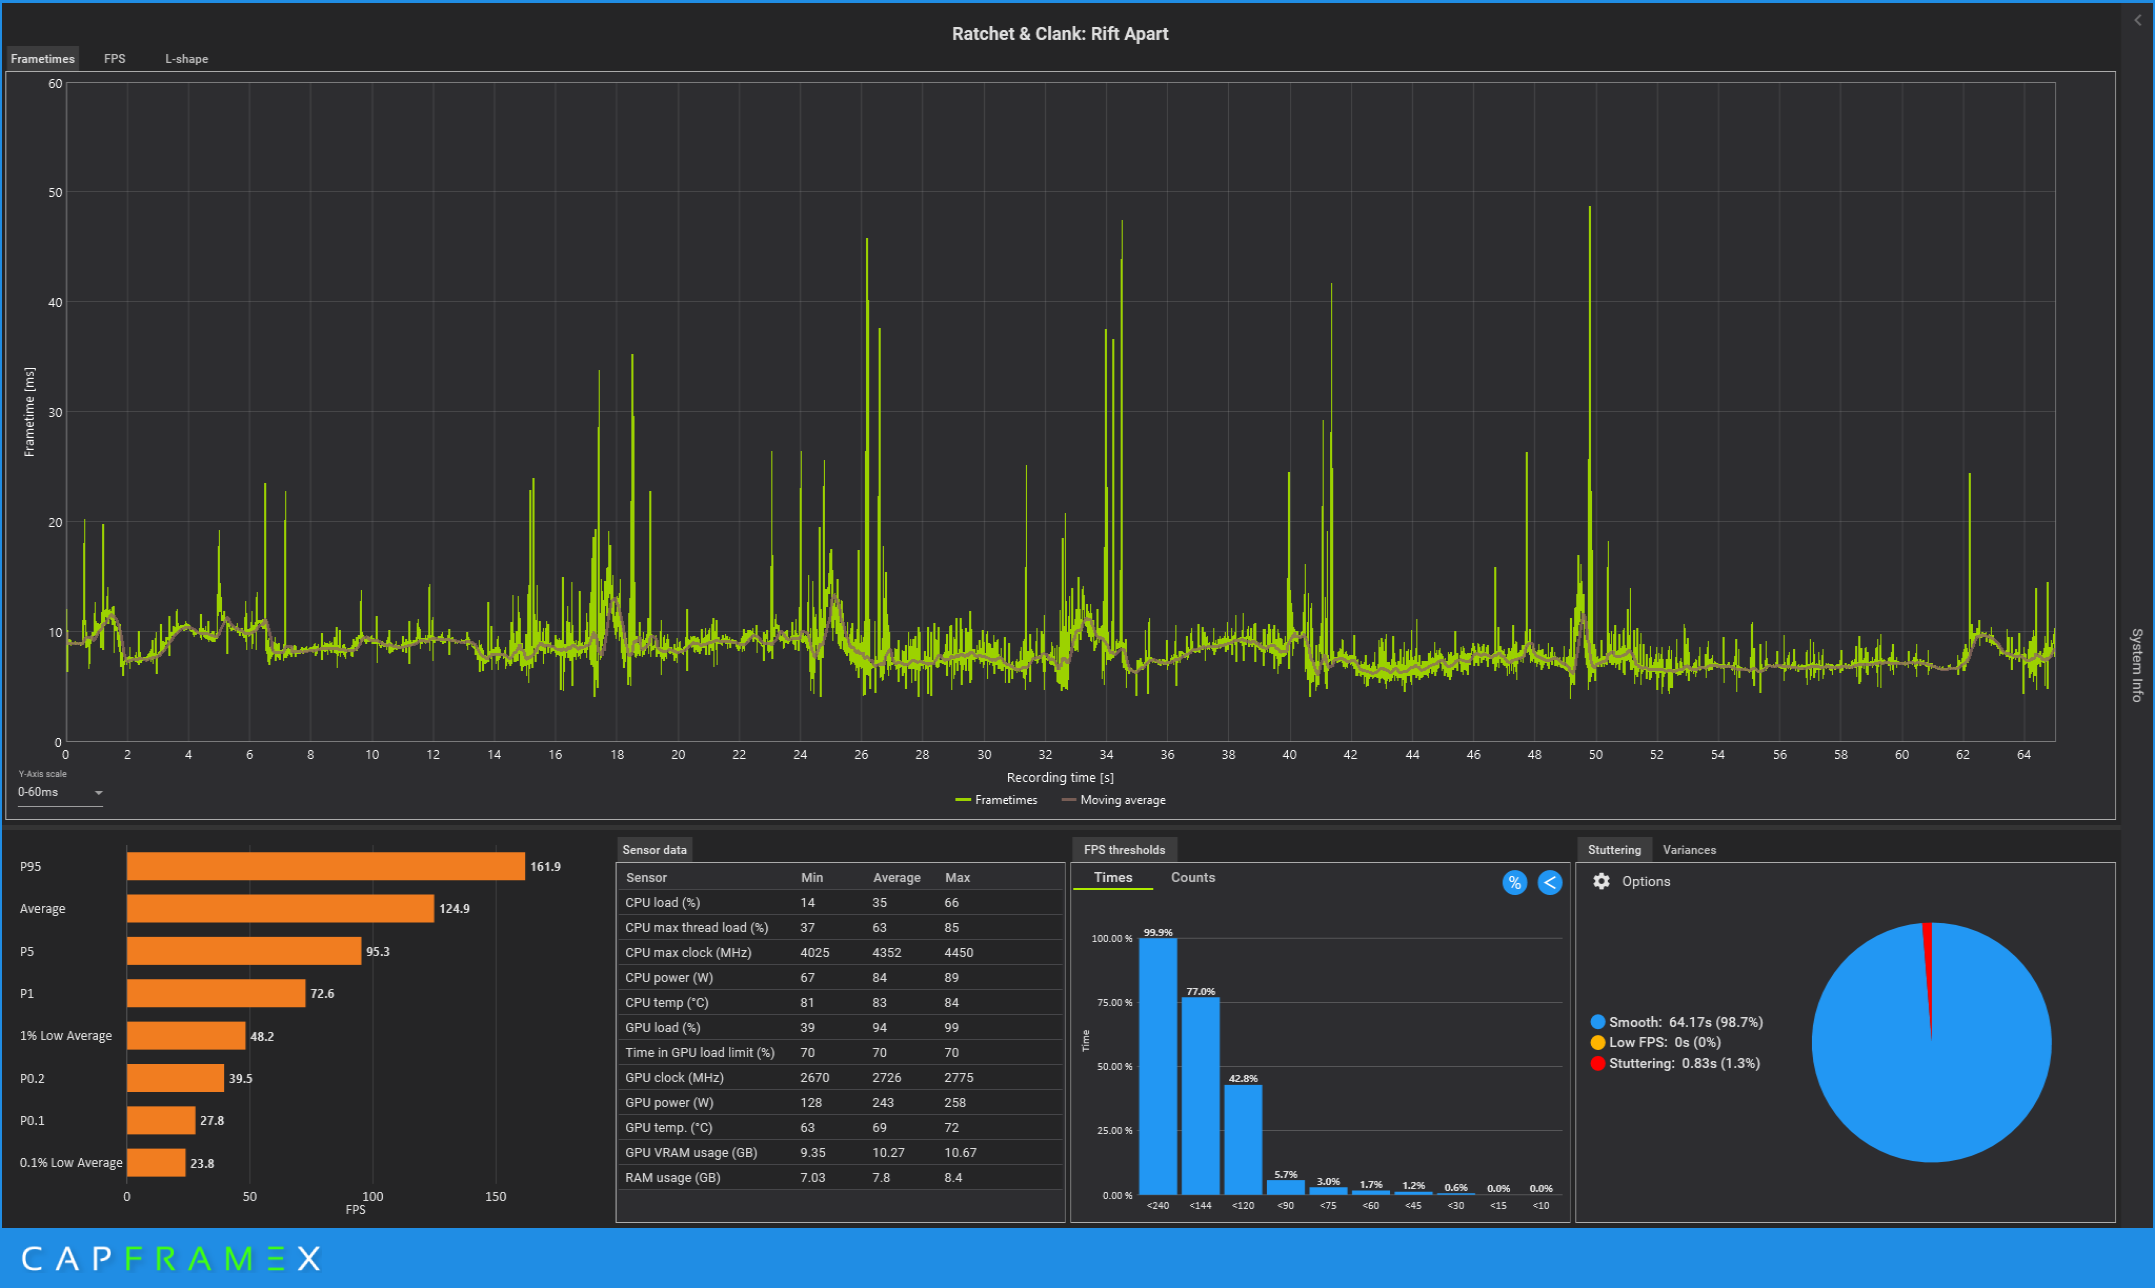Screen dimensions: 2155x1288
Task: Open the Options gear icon
Action: click(x=1601, y=881)
